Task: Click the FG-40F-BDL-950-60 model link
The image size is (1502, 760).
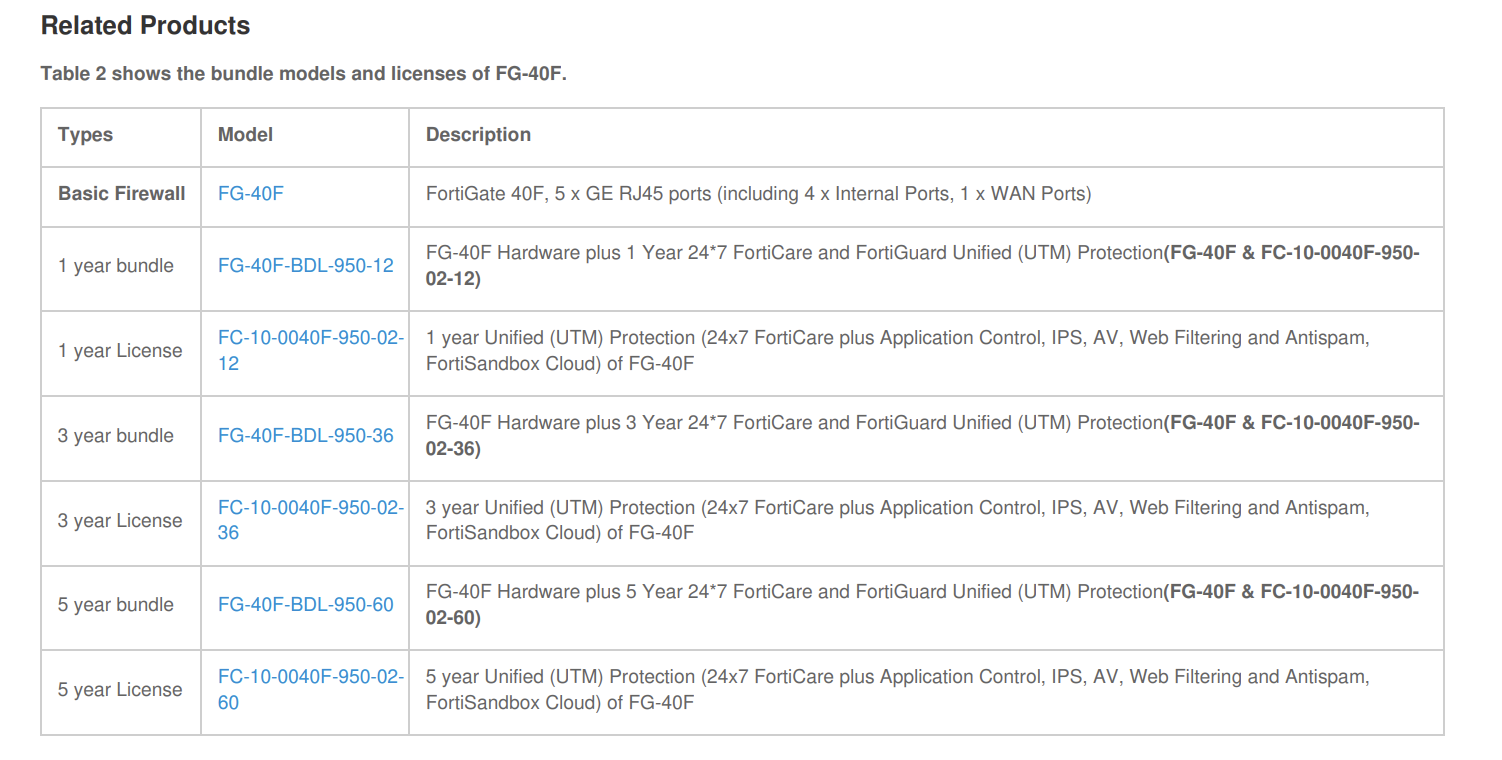Action: pos(305,605)
